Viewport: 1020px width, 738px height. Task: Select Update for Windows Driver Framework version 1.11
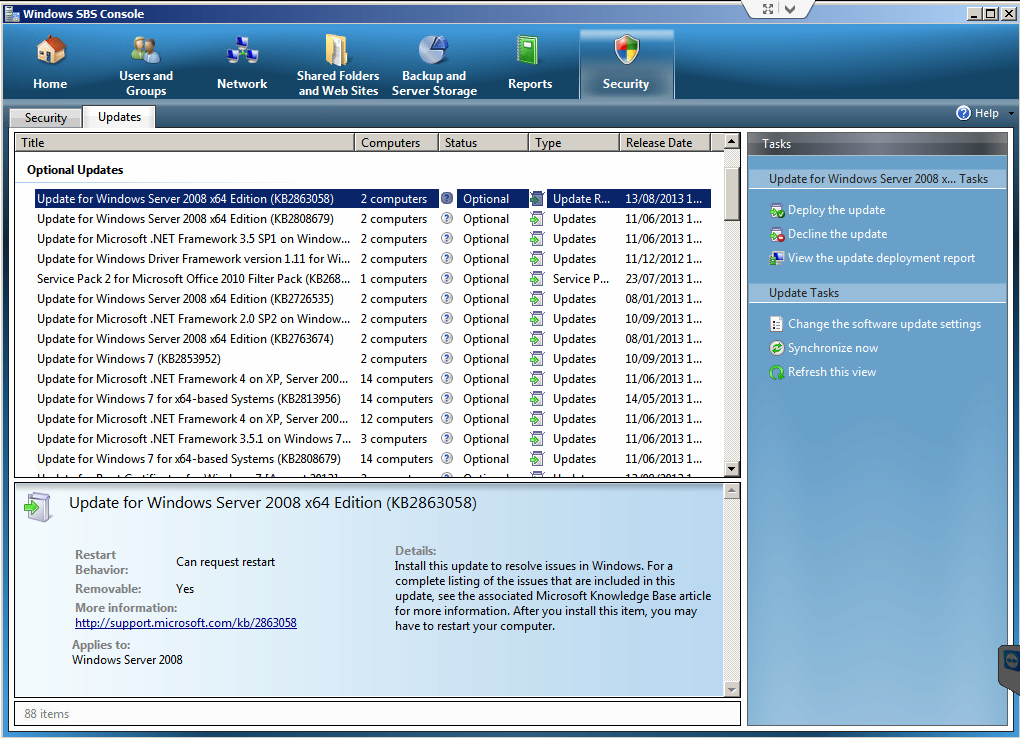click(x=372, y=258)
